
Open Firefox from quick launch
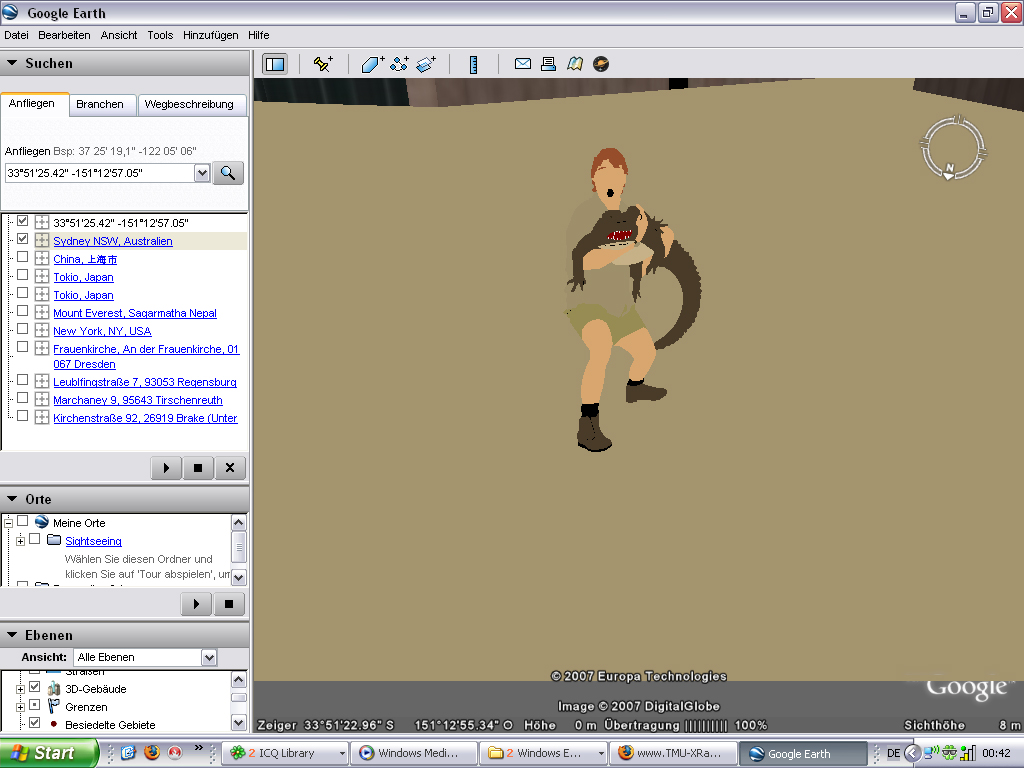152,753
